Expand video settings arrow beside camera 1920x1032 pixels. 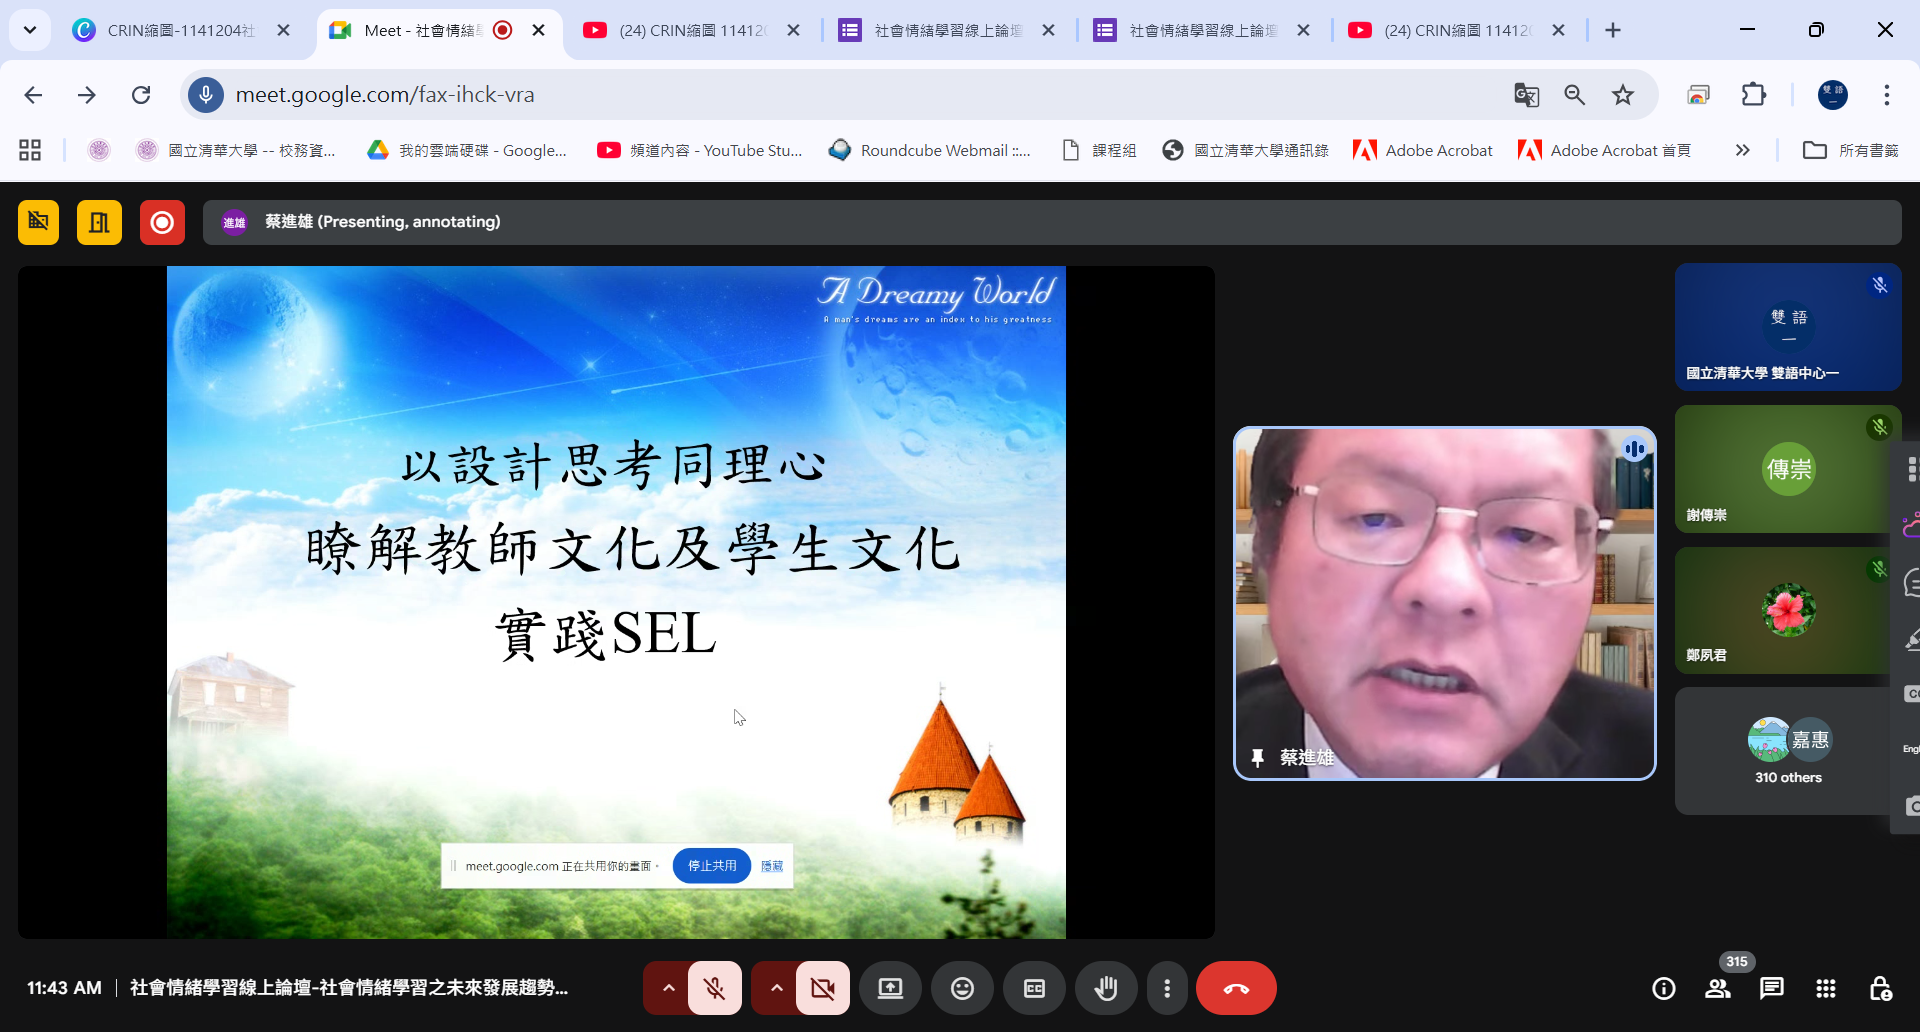777,988
